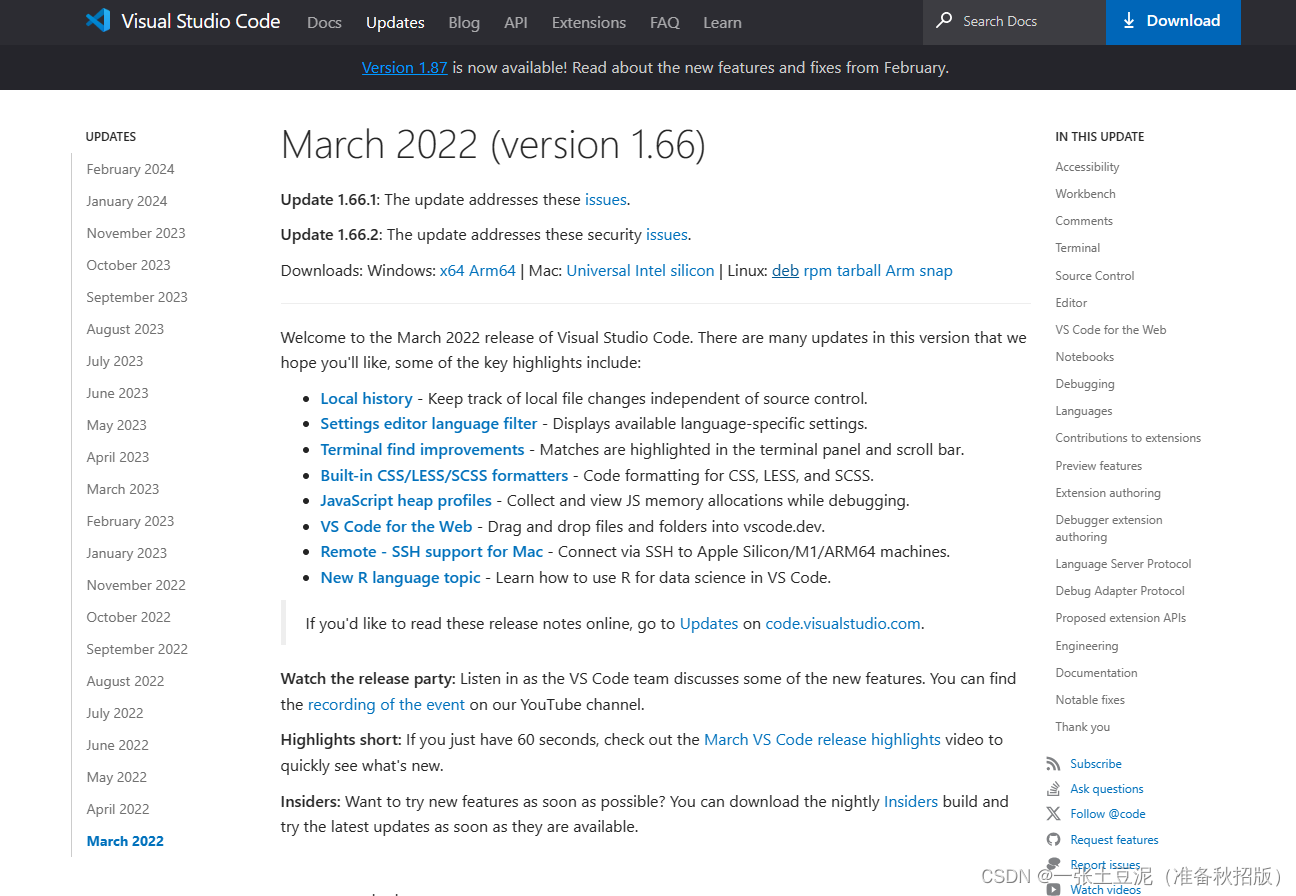Click the GitHub icon beside Request features
The image size is (1296, 896).
(x=1053, y=840)
